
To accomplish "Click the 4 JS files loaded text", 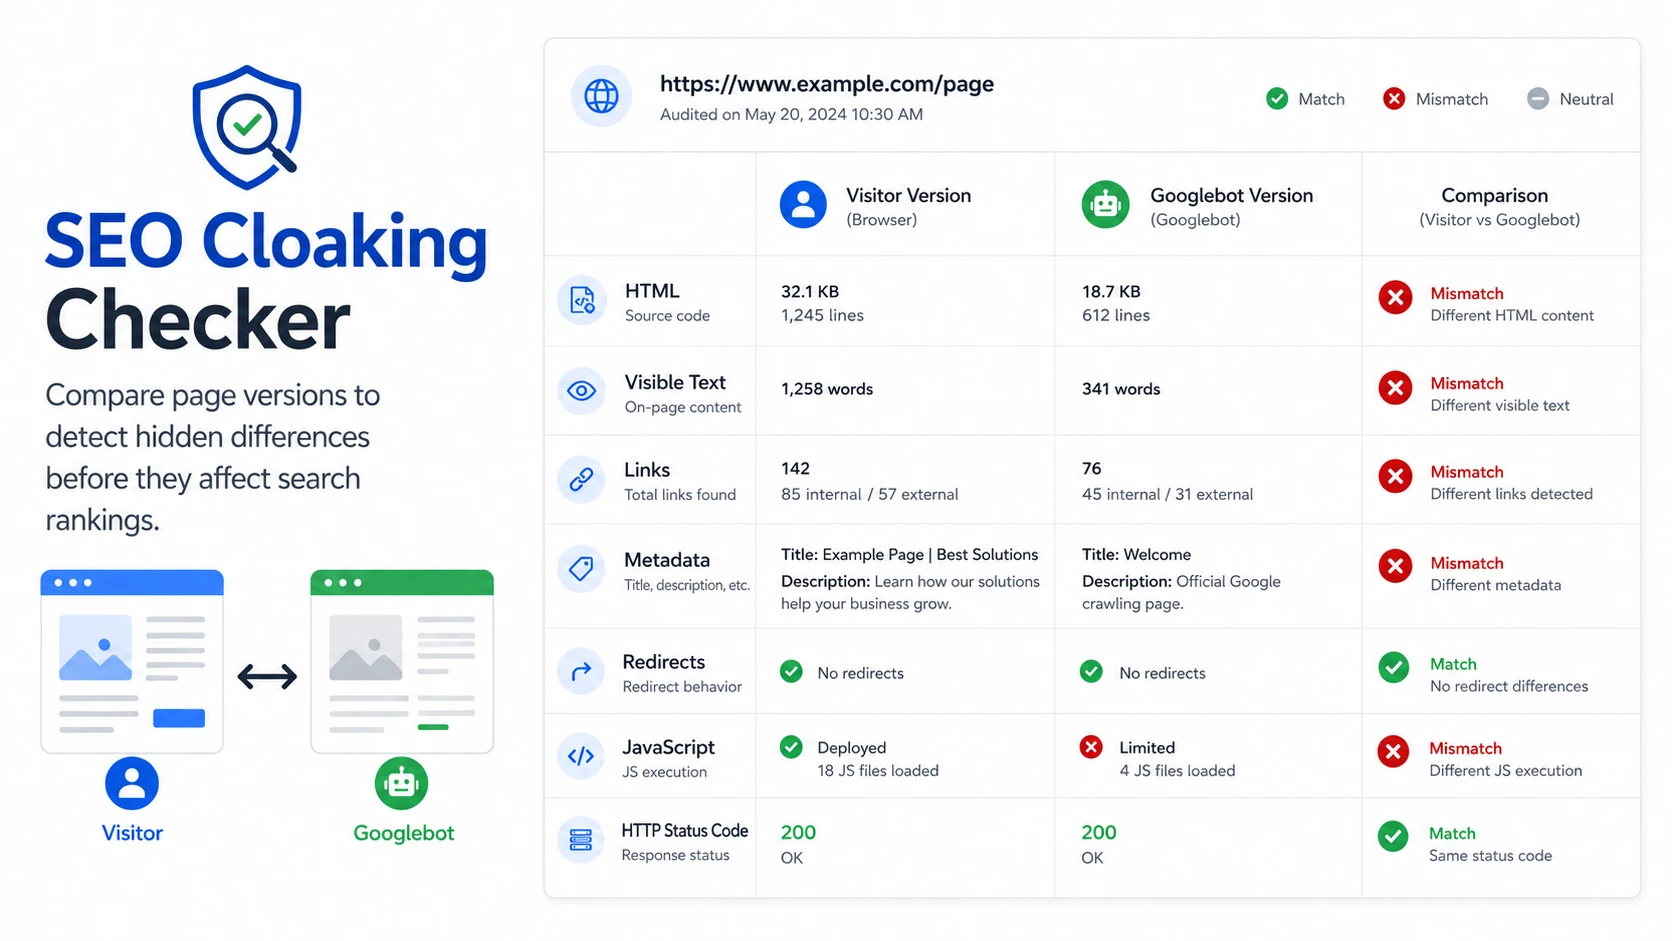I will point(1177,771).
